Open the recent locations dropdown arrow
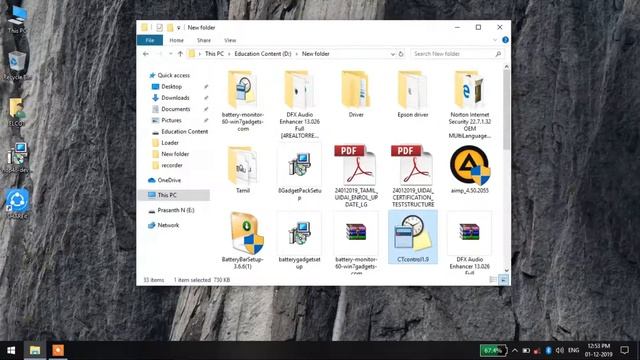Viewport: 640px width, 360px height. [x=171, y=54]
